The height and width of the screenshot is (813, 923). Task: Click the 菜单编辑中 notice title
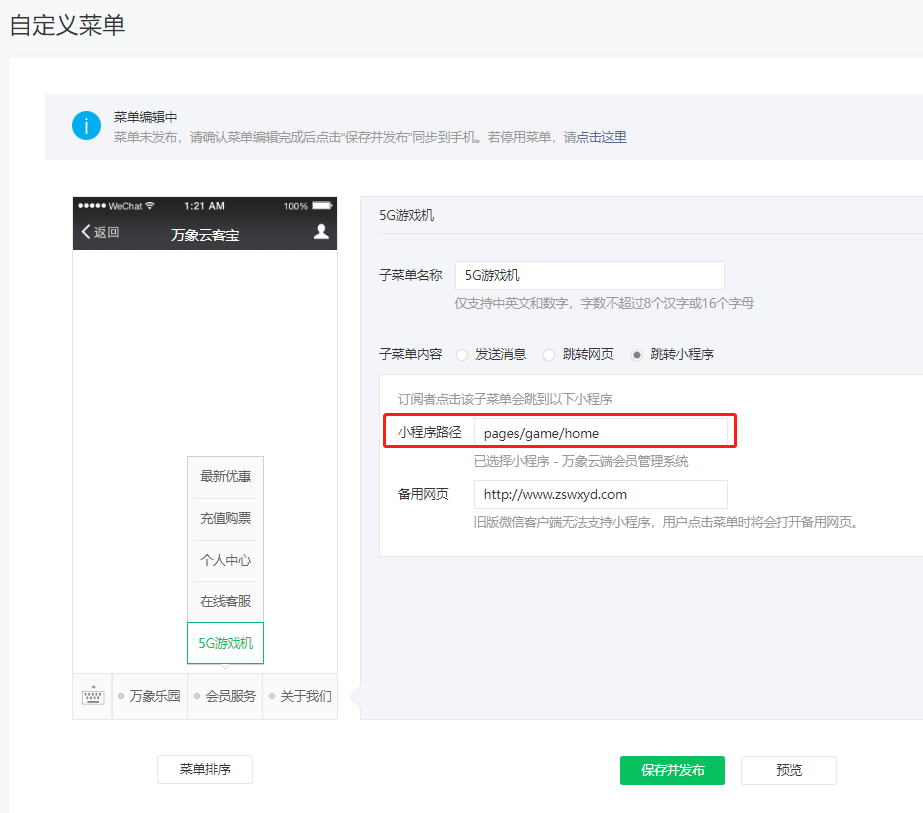pyautogui.click(x=145, y=117)
